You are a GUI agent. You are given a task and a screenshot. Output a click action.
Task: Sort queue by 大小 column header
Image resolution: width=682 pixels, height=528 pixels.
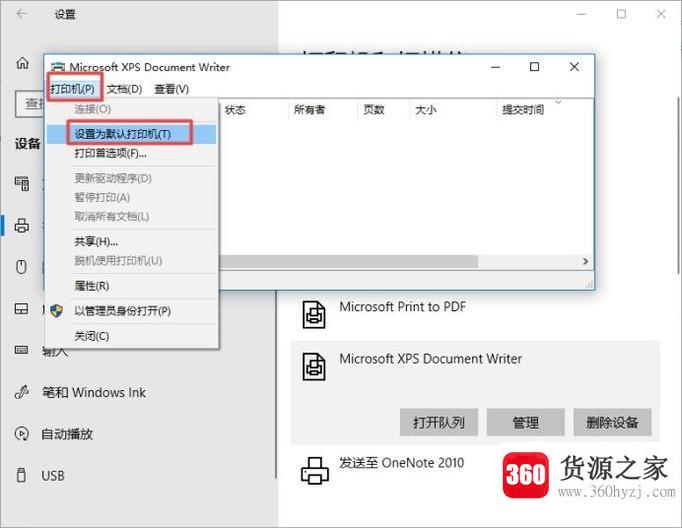tap(426, 110)
